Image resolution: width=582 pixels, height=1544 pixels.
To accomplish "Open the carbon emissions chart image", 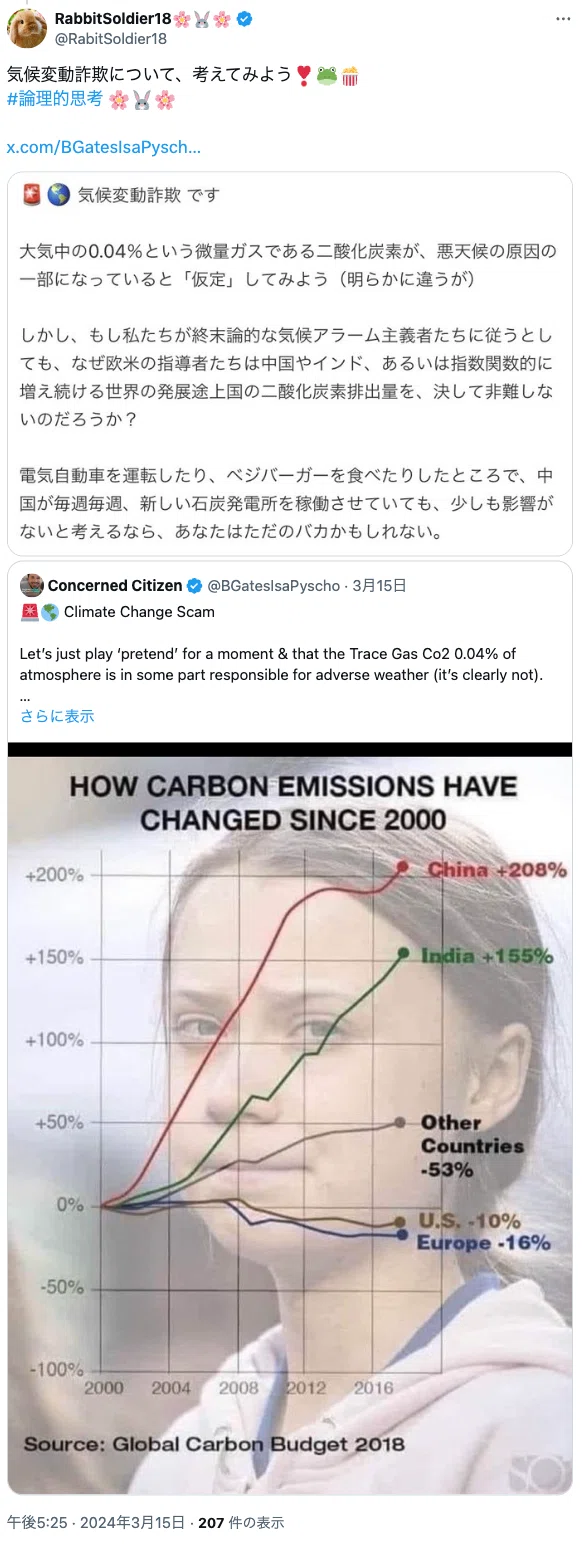I will [290, 1118].
